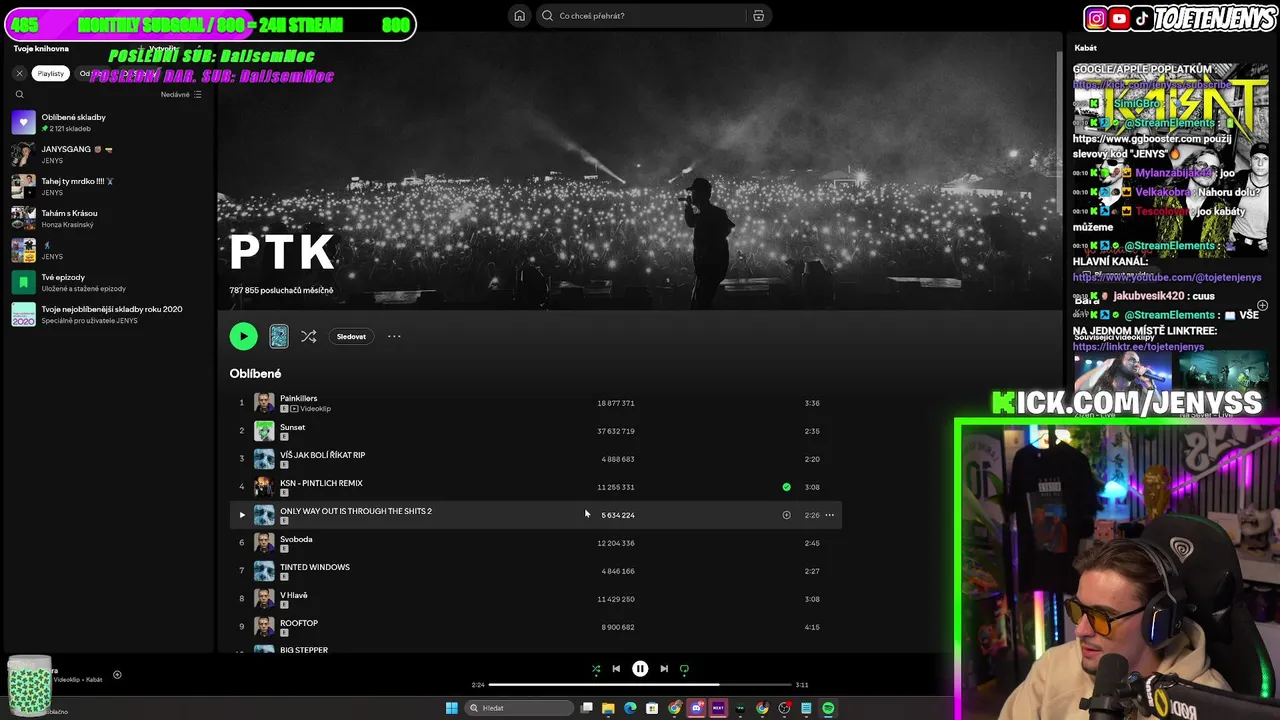Open File Explorer from the taskbar
This screenshot has width=1280, height=720.
tap(608, 708)
